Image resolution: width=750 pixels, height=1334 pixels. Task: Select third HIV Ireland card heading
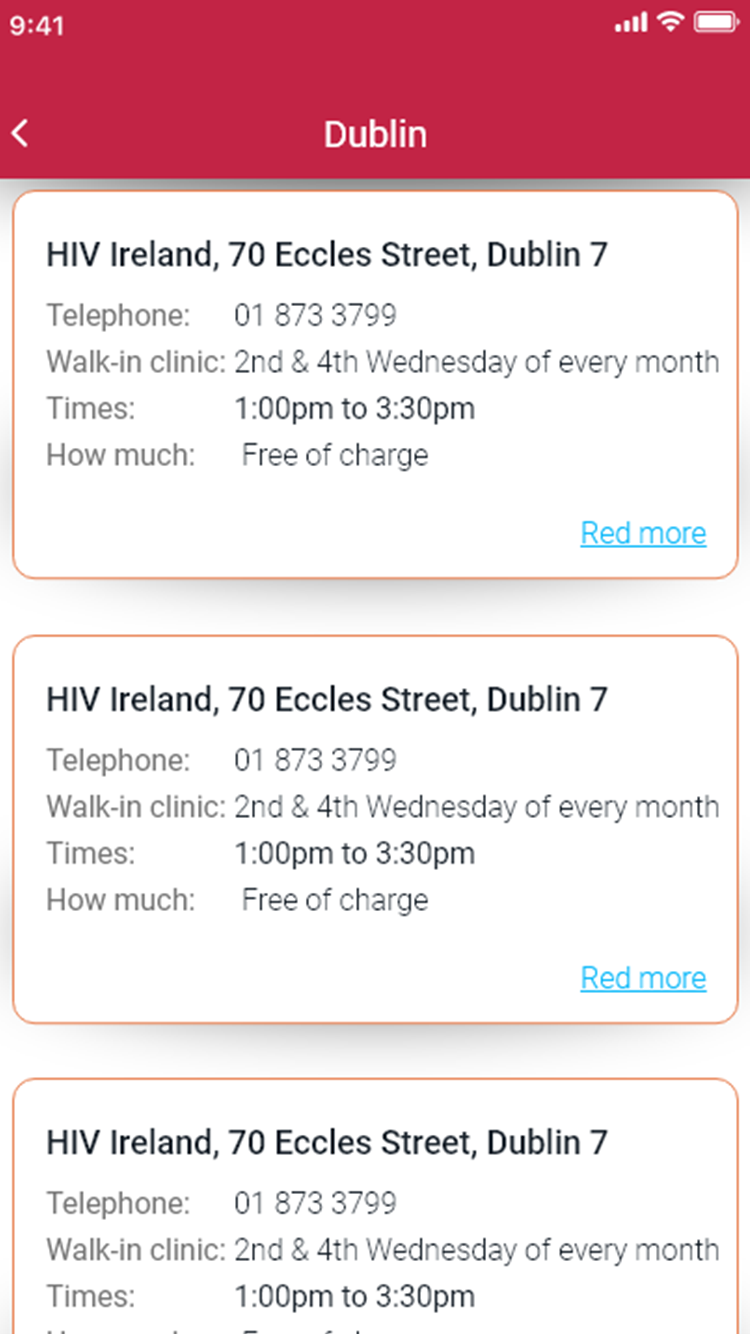coord(327,1143)
